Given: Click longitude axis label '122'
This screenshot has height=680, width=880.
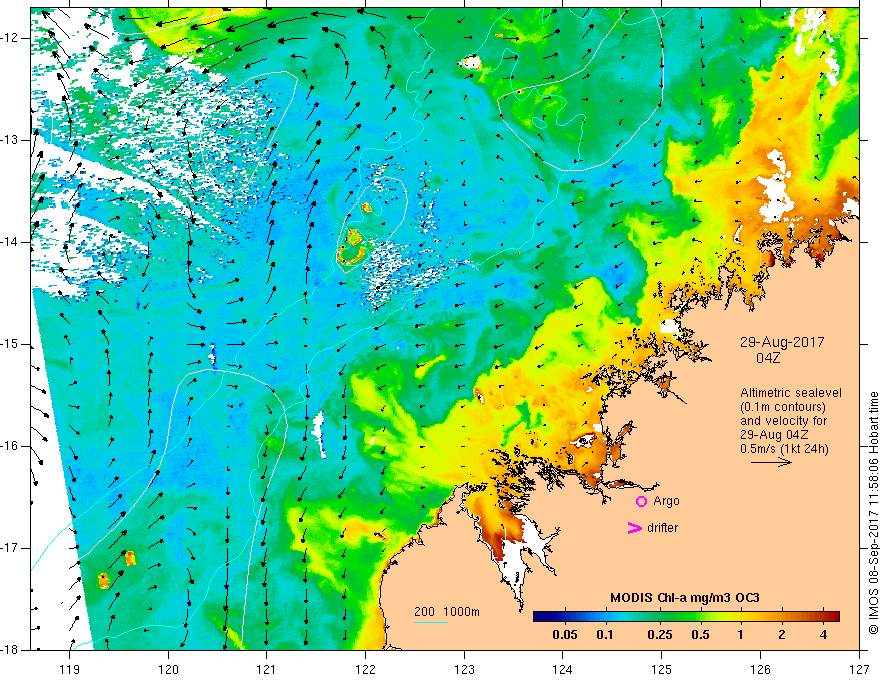Looking at the screenshot, I should [x=365, y=669].
